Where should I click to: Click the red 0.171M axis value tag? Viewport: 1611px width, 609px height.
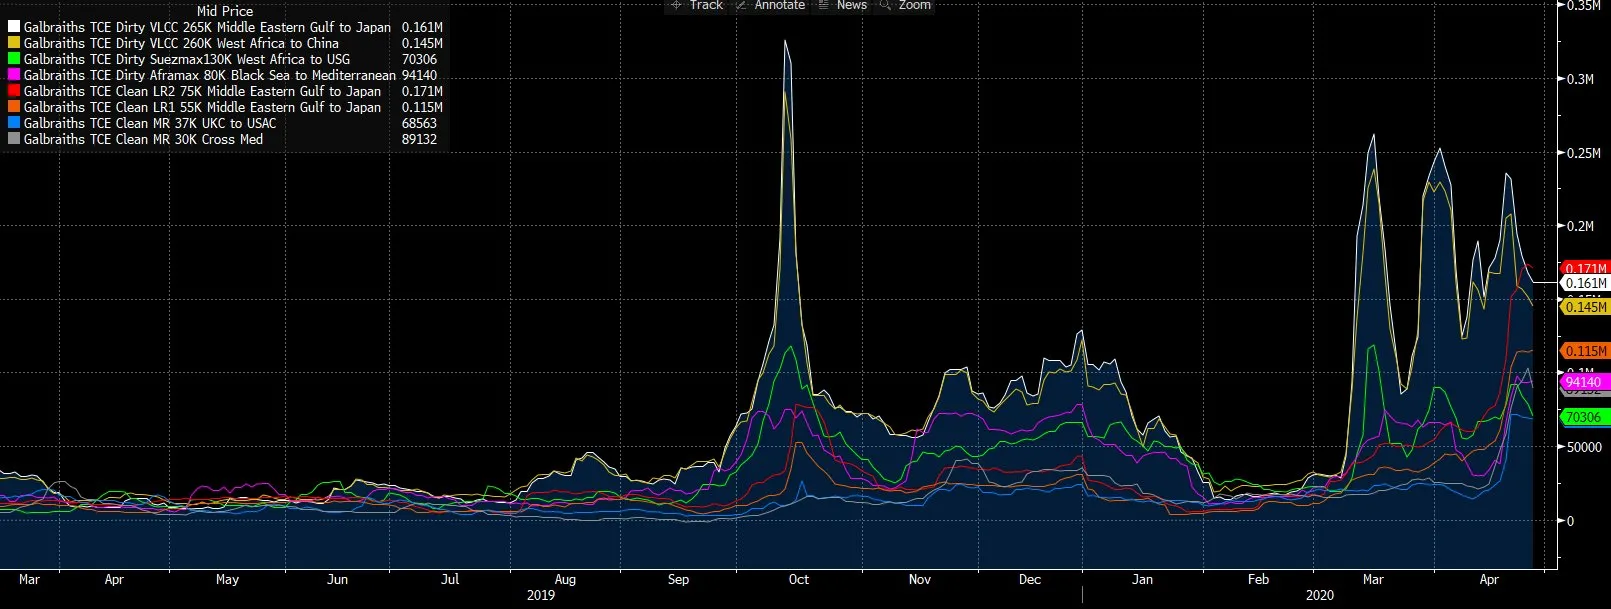[1585, 267]
